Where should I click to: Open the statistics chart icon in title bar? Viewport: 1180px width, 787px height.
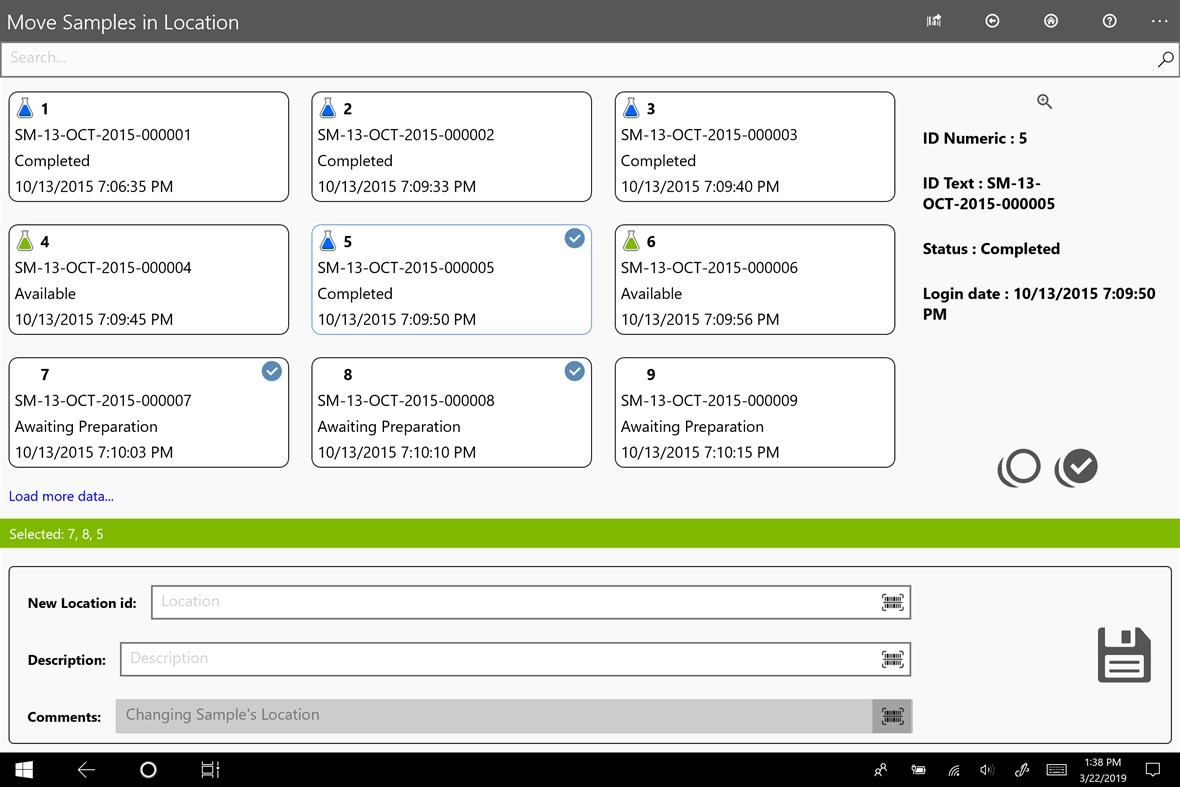(x=933, y=20)
